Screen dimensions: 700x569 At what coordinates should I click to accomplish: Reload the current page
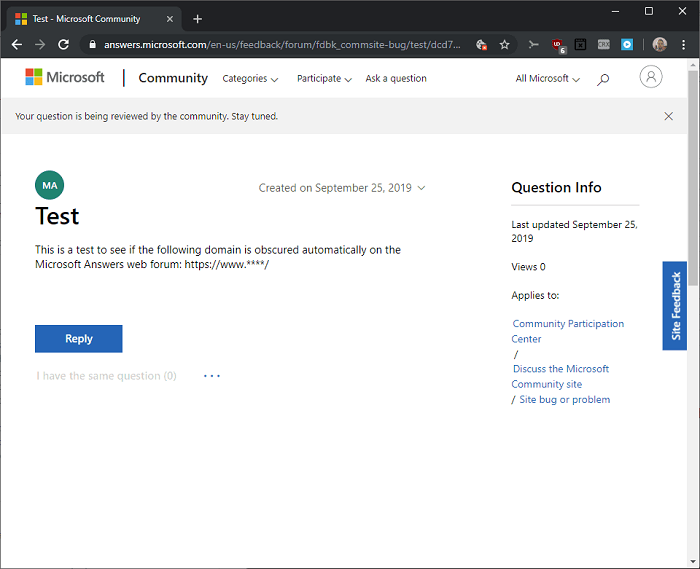[63, 45]
